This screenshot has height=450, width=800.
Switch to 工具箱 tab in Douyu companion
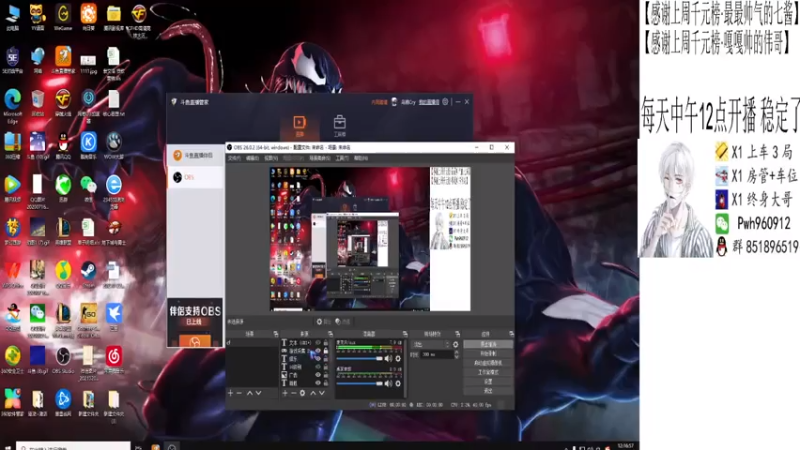(340, 126)
